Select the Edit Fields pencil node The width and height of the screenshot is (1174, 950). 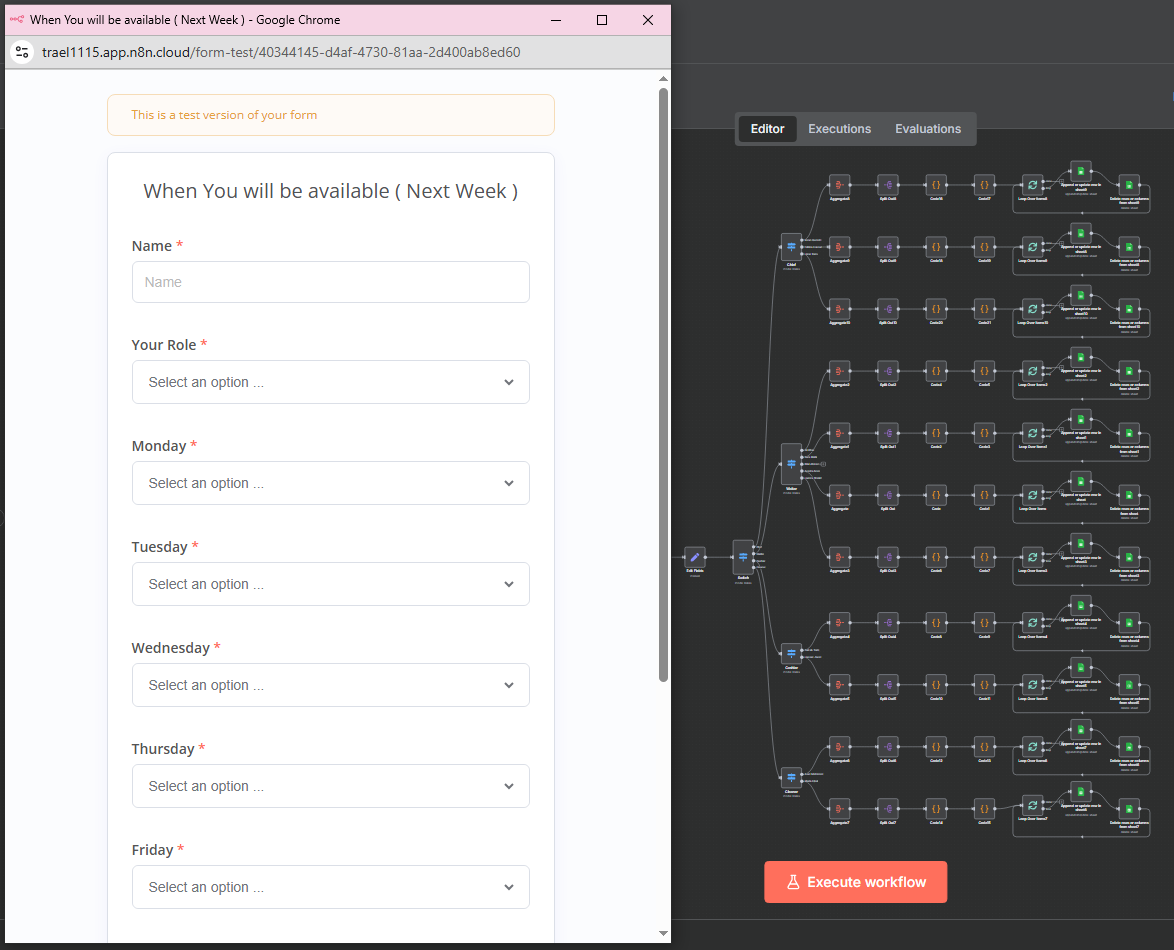(694, 557)
